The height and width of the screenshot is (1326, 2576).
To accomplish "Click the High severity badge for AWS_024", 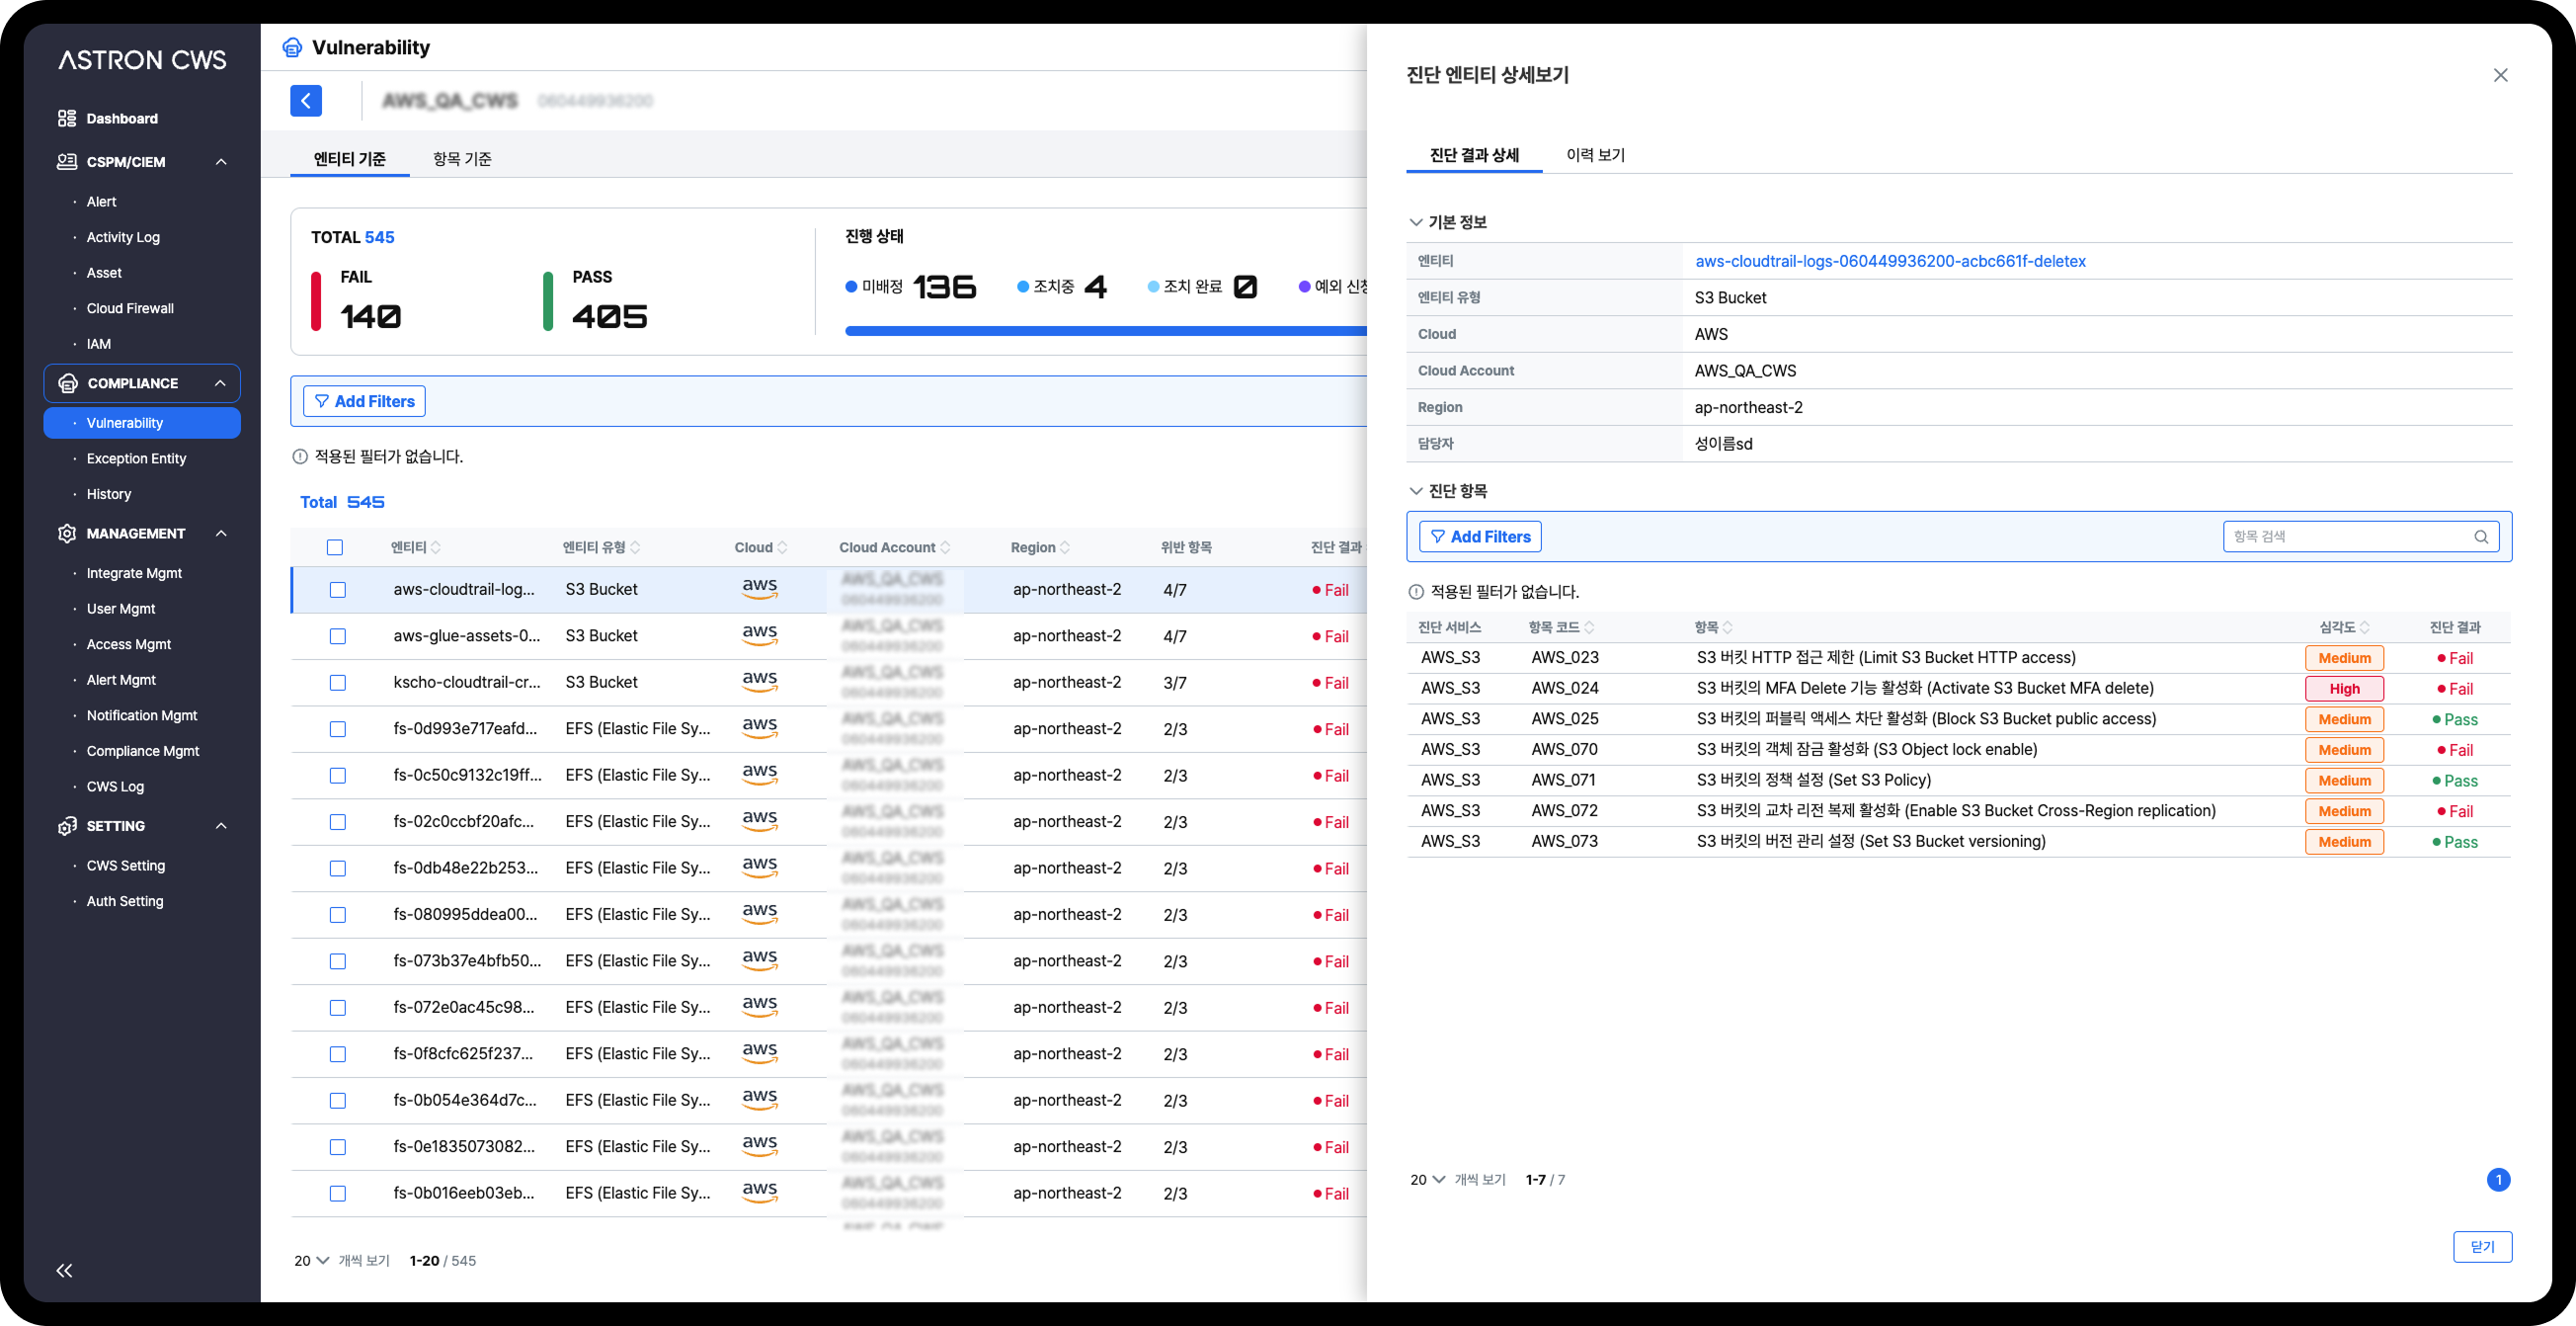I will tap(2344, 688).
